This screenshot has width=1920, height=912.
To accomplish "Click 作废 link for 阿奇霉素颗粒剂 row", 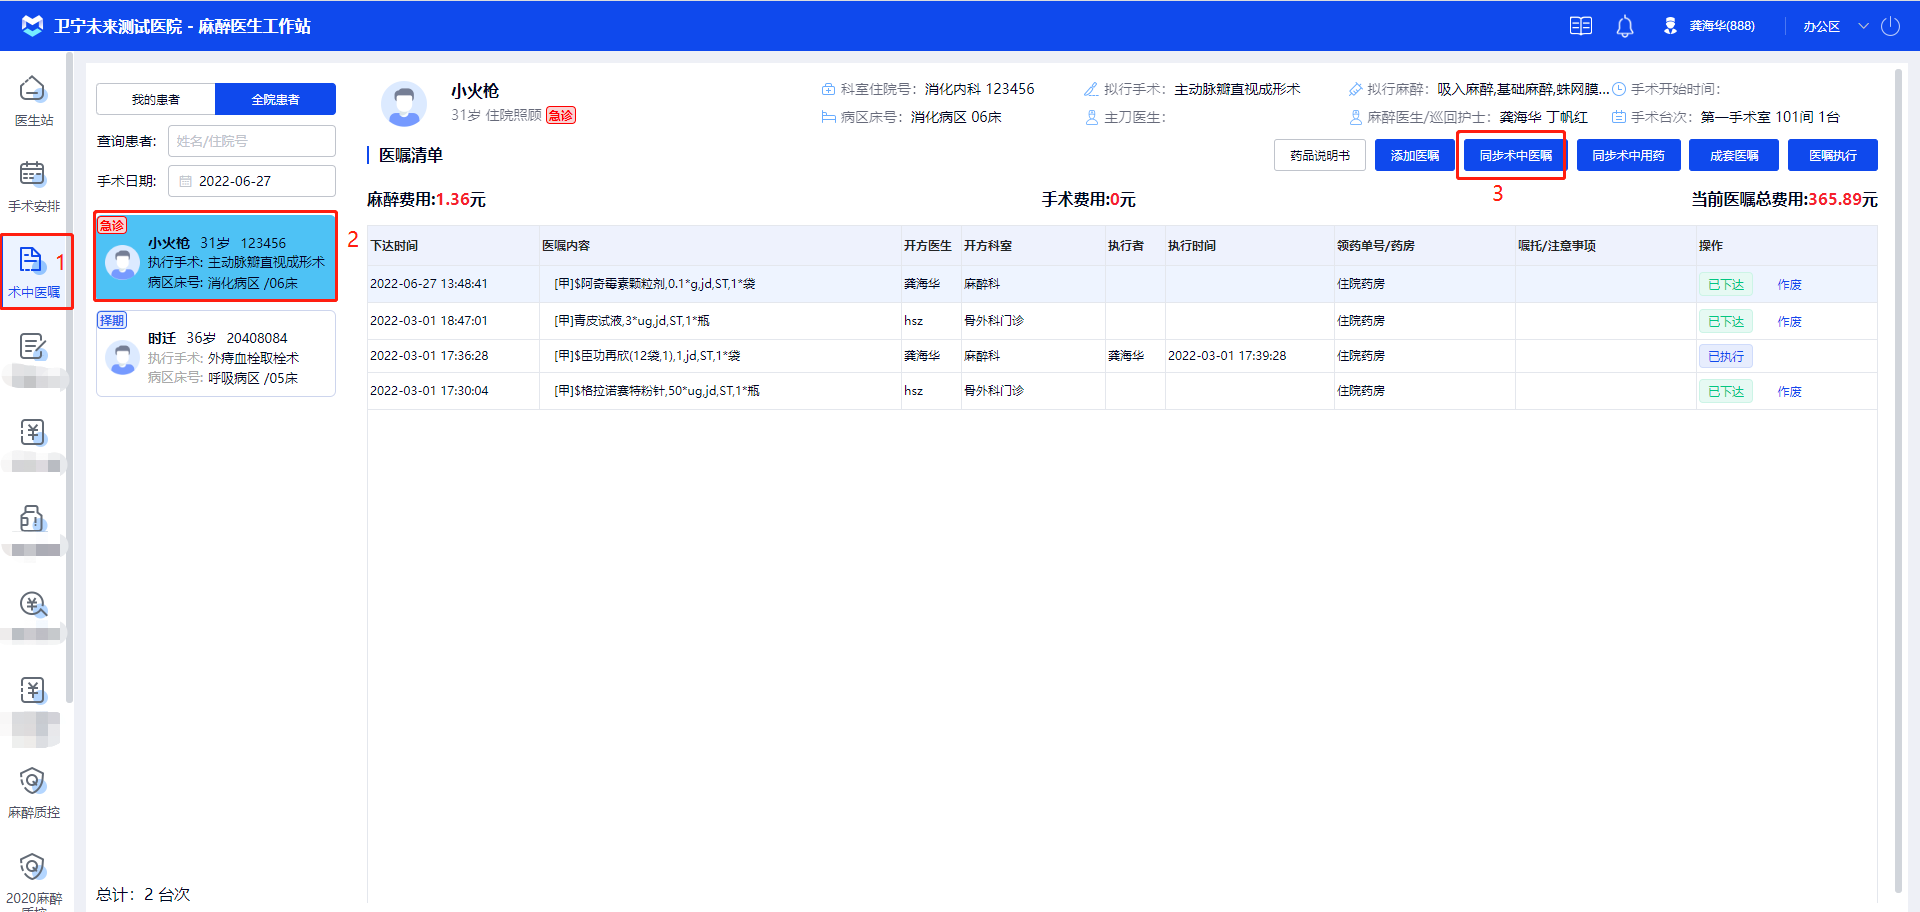I will (x=1789, y=285).
